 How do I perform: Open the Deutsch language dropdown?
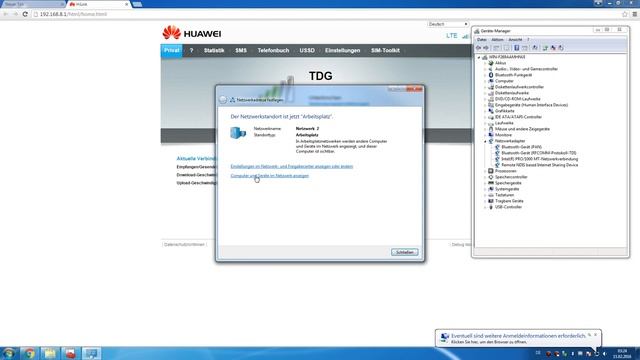pos(448,24)
